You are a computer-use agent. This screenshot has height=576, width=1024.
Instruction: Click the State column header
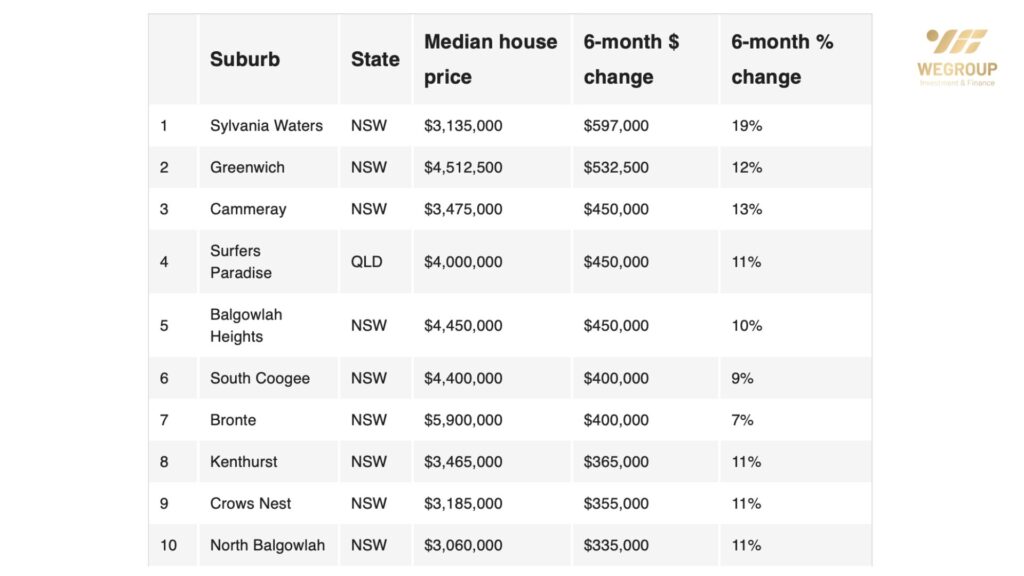pos(375,59)
